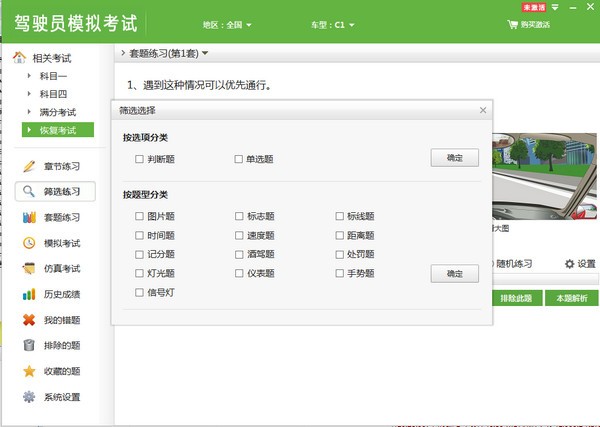
Task: Expand the 科目四 tree item
Action: point(29,93)
